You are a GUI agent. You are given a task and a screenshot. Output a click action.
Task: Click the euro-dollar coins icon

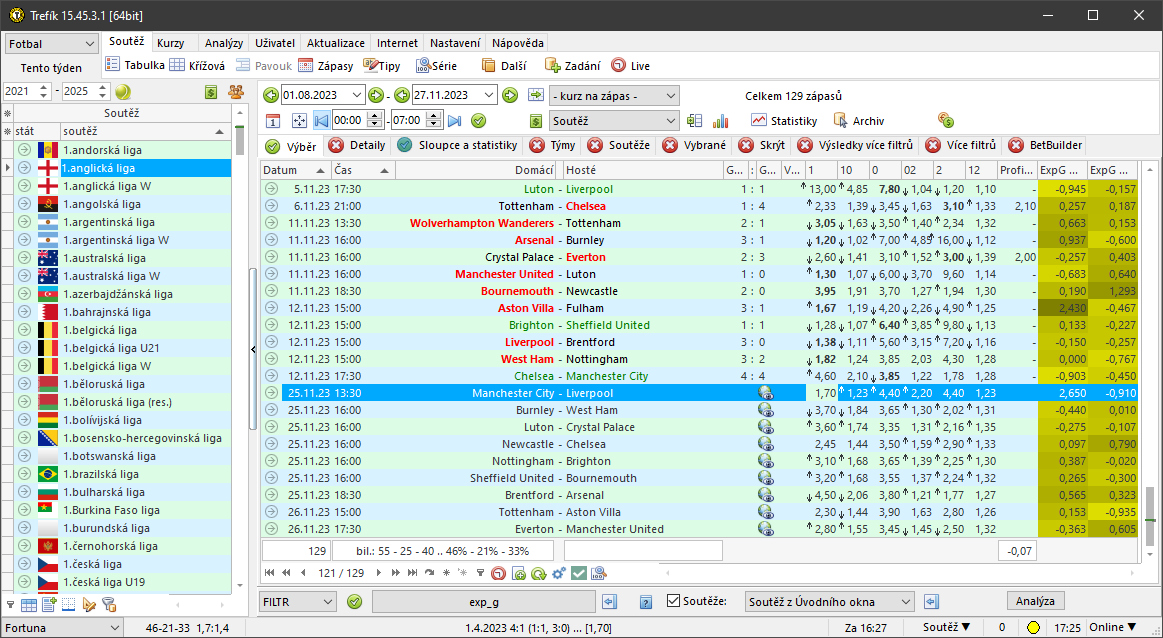(x=946, y=120)
